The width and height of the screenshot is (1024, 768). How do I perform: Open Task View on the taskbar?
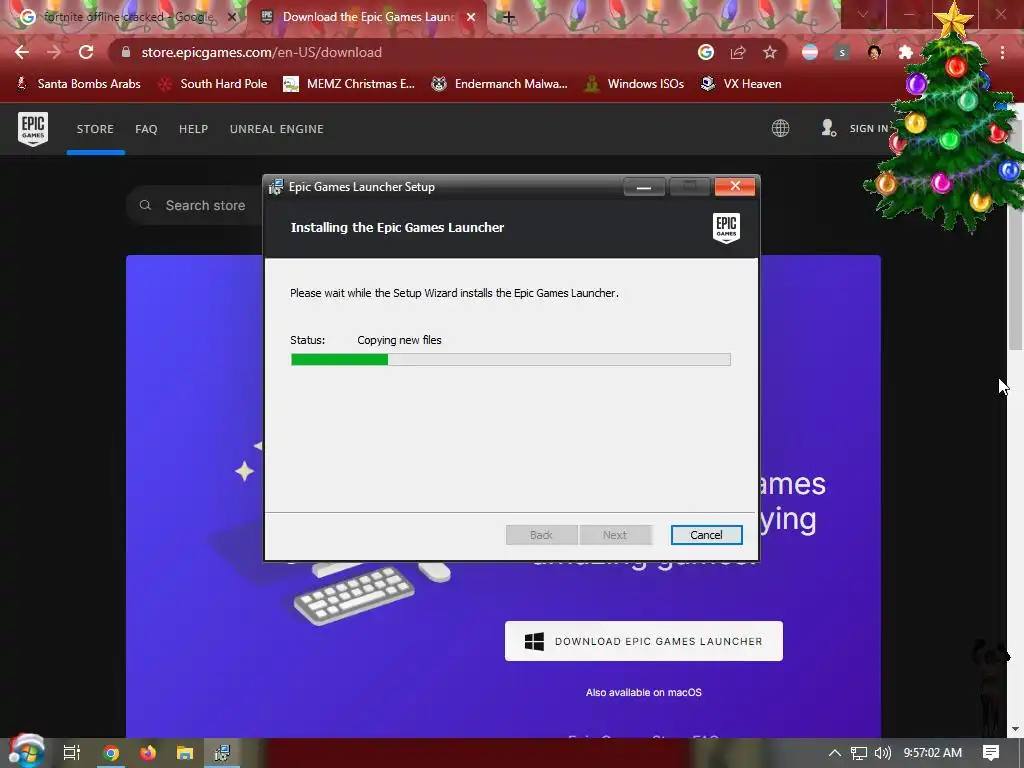[x=71, y=753]
